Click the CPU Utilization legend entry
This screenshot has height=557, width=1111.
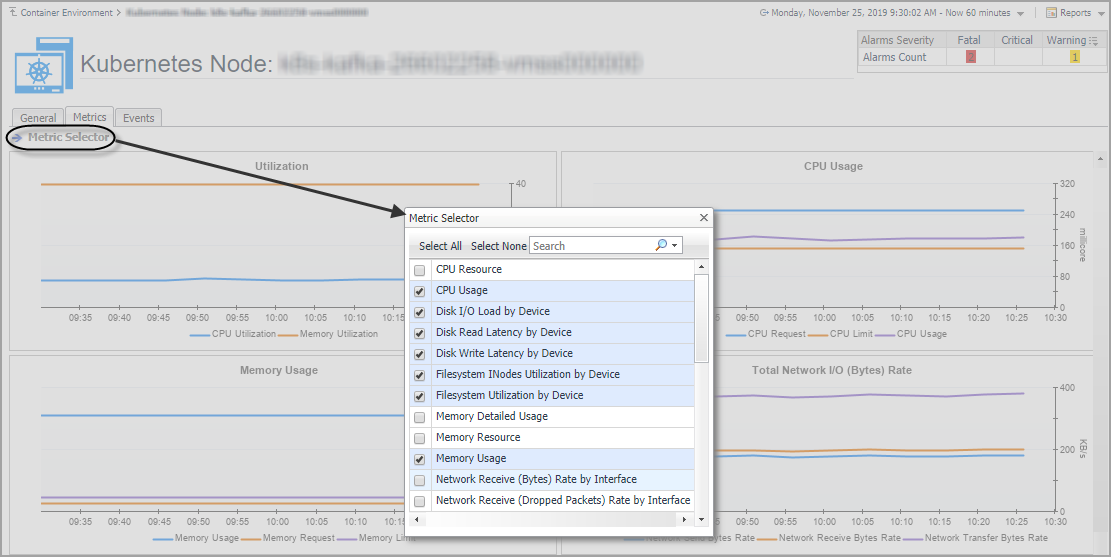coord(233,334)
